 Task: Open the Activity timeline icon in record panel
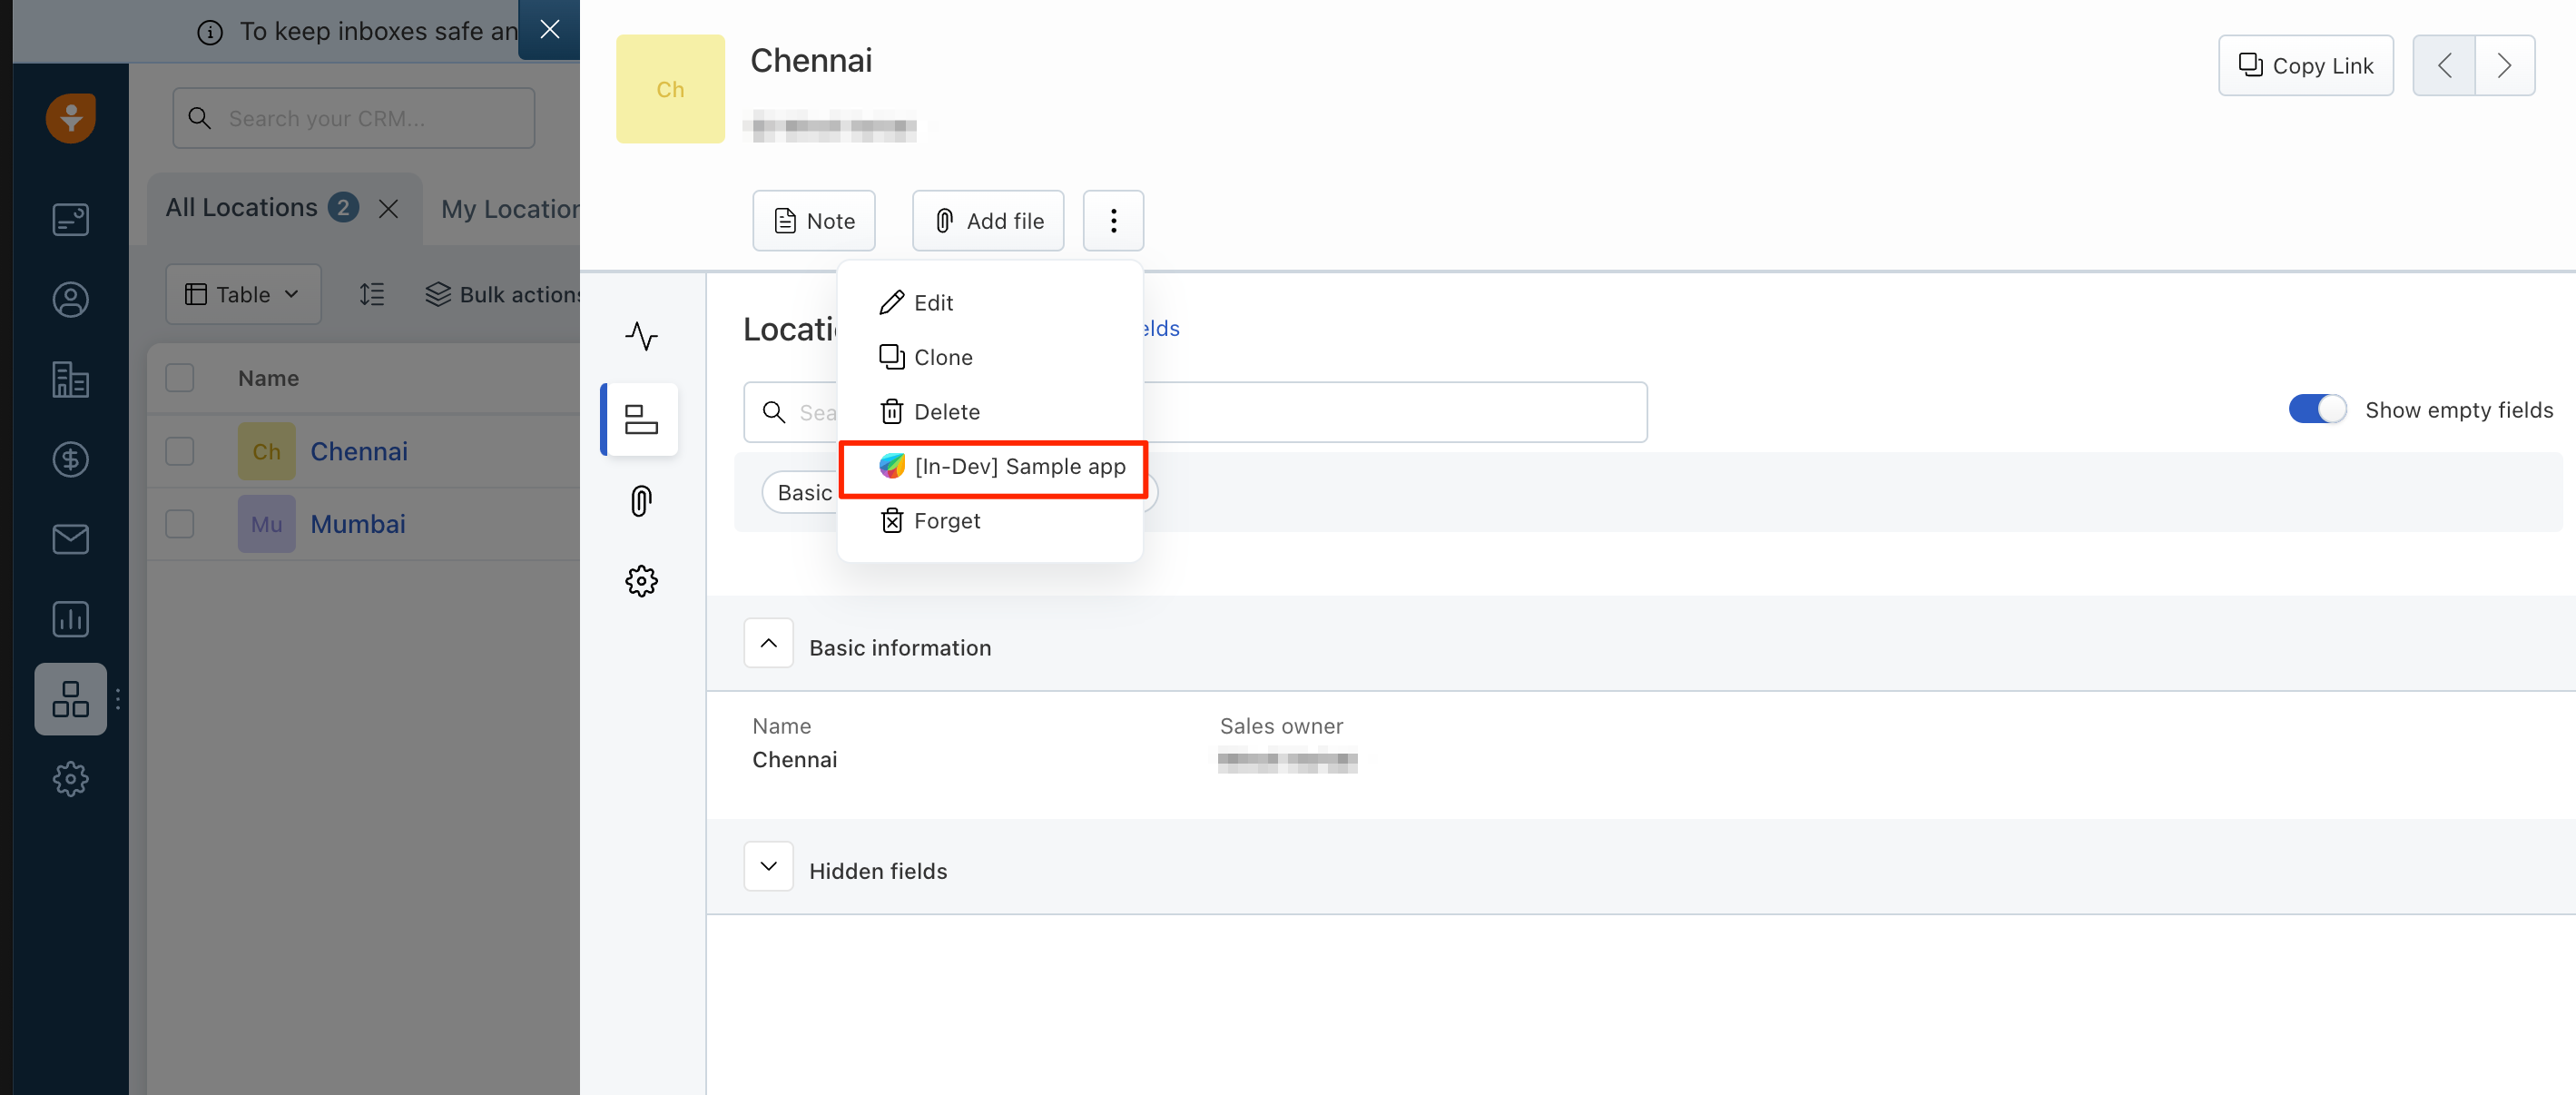coord(641,337)
